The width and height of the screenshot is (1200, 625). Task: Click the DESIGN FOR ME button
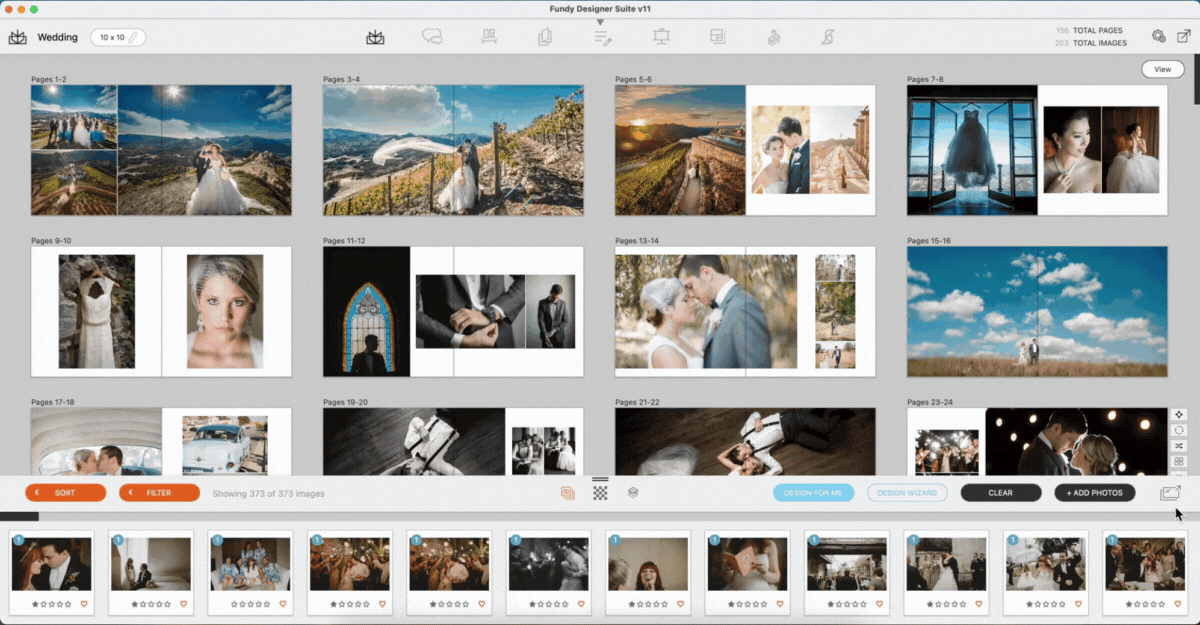(814, 493)
